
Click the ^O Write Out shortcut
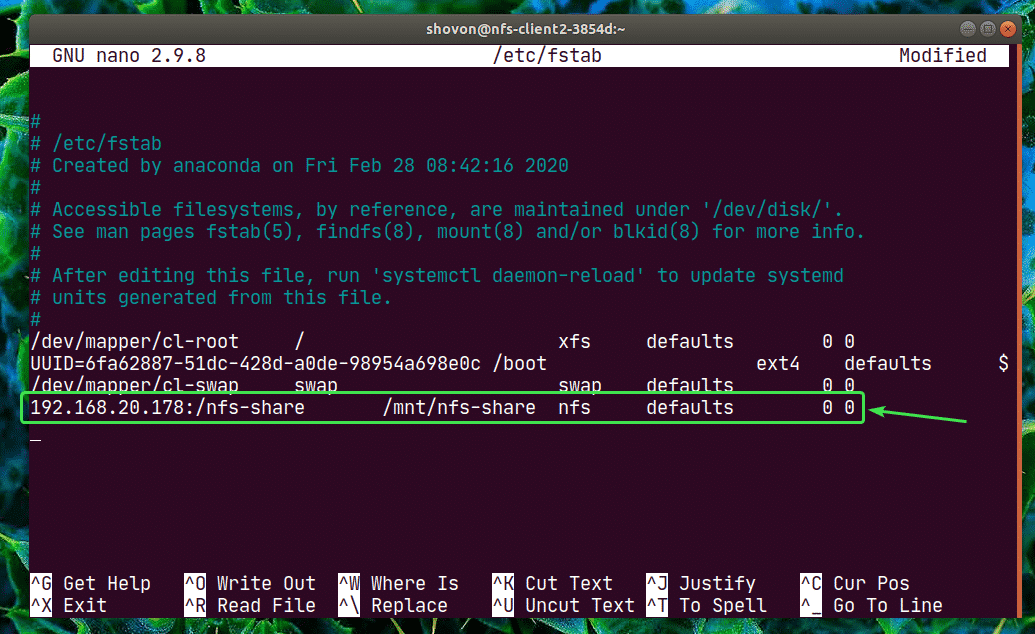[250, 583]
